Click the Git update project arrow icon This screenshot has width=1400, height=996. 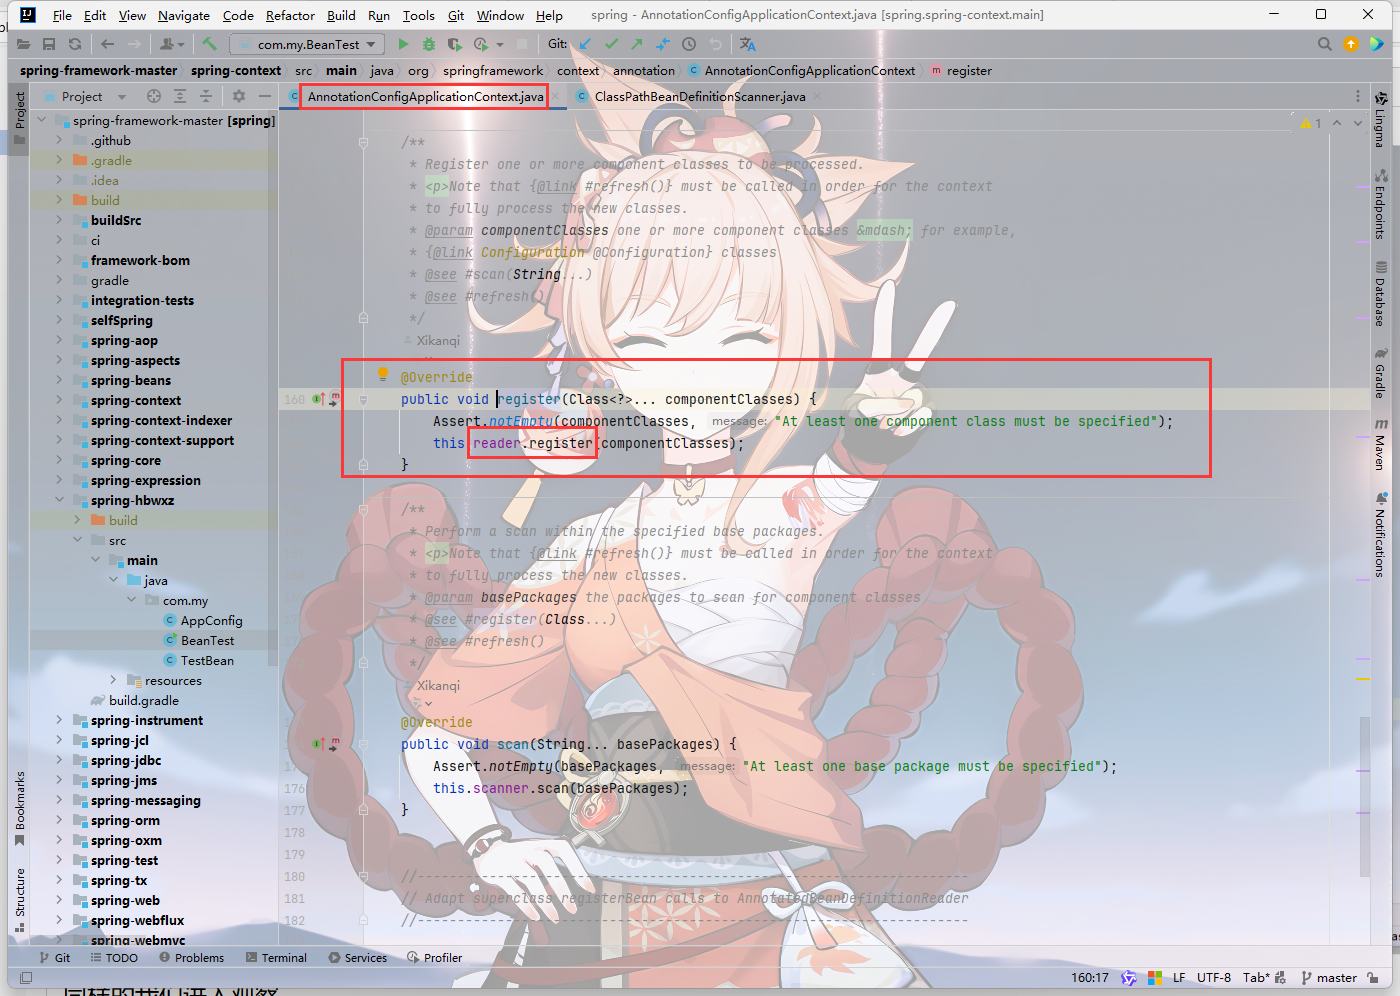(x=585, y=44)
